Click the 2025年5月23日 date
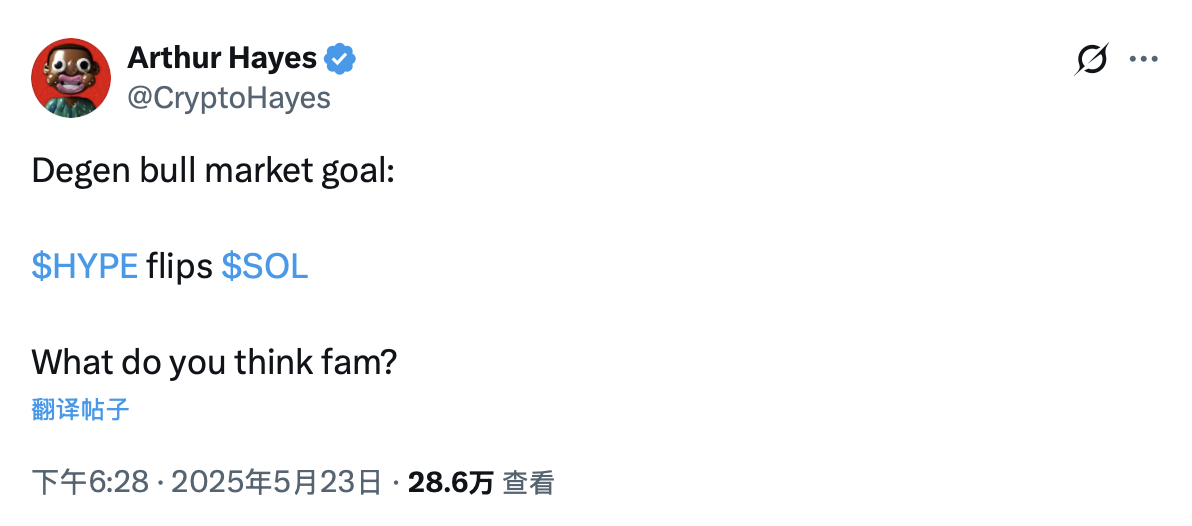Image resolution: width=1192 pixels, height=526 pixels. pyautogui.click(x=277, y=483)
